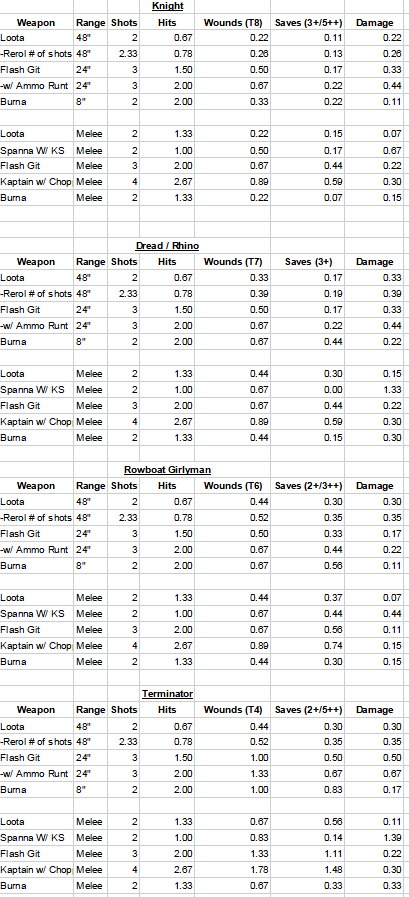Select the Wounds (T6) header cell
The width and height of the screenshot is (409, 897).
point(232,486)
